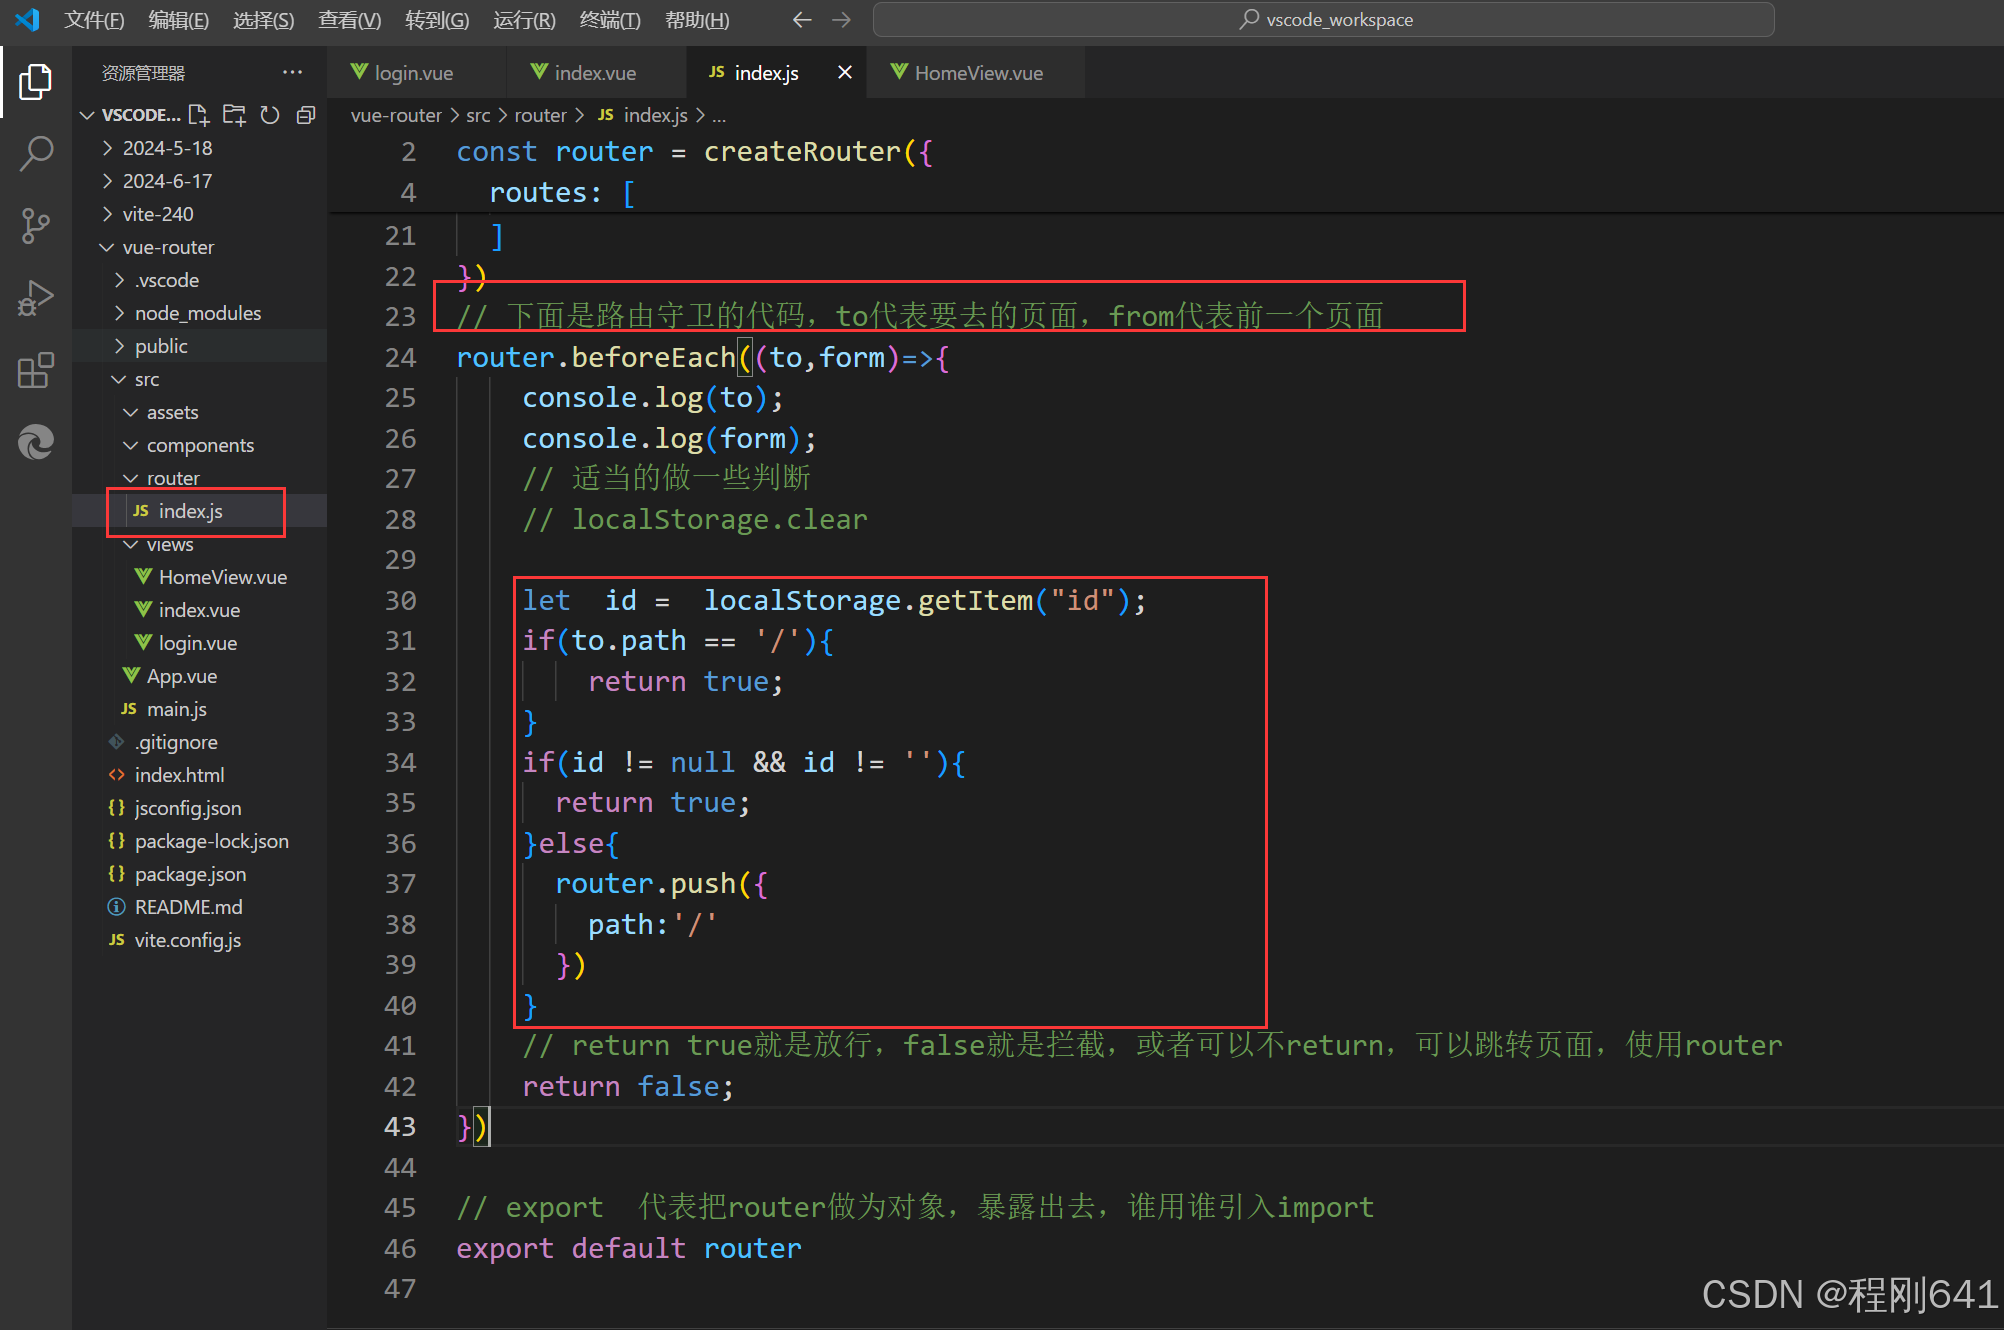Collapse the views folder
This screenshot has height=1330, width=2004.
169,544
